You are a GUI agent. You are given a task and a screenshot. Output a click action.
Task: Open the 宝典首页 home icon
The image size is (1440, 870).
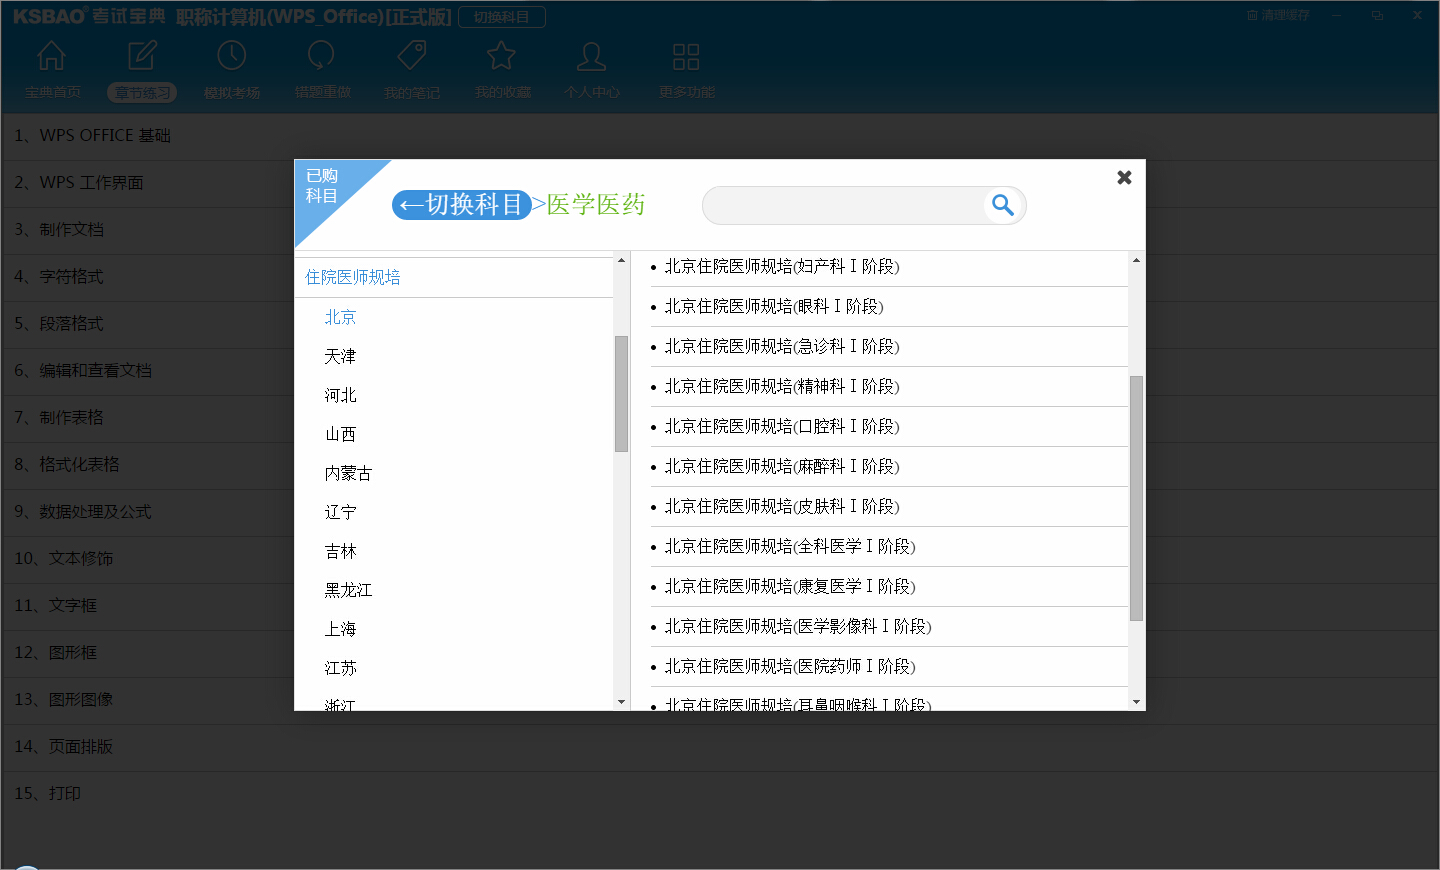[x=52, y=57]
